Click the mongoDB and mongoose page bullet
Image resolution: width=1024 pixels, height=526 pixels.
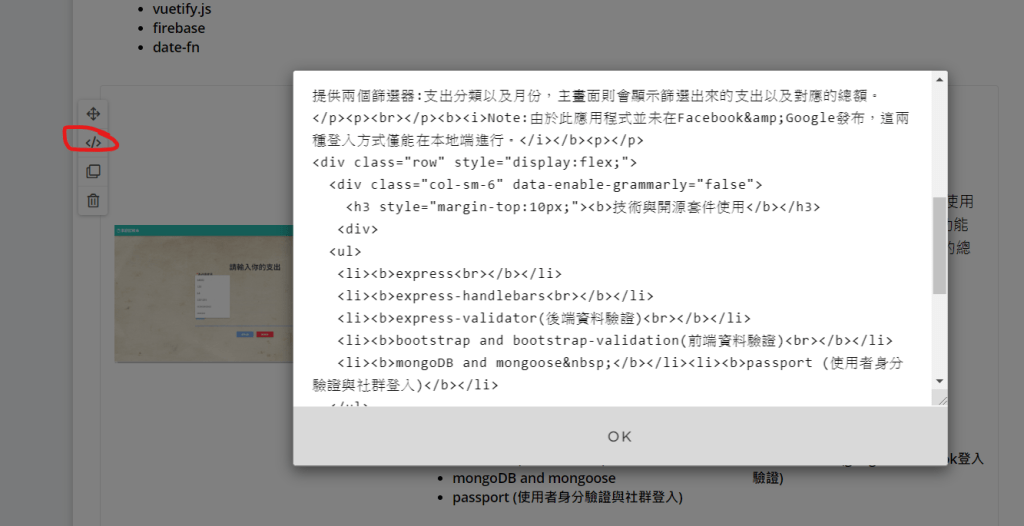pyautogui.click(x=534, y=478)
